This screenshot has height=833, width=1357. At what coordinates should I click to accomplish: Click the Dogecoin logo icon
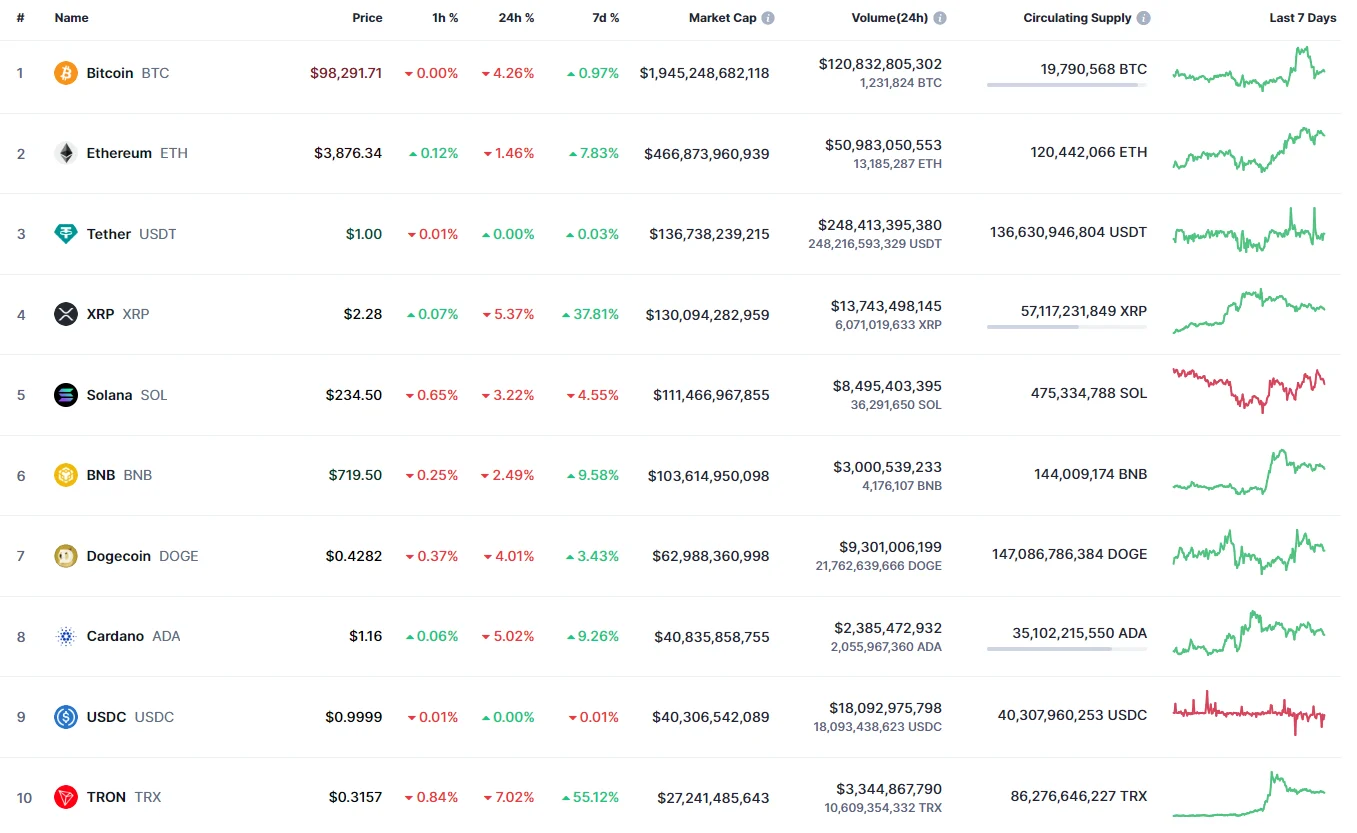coord(65,556)
